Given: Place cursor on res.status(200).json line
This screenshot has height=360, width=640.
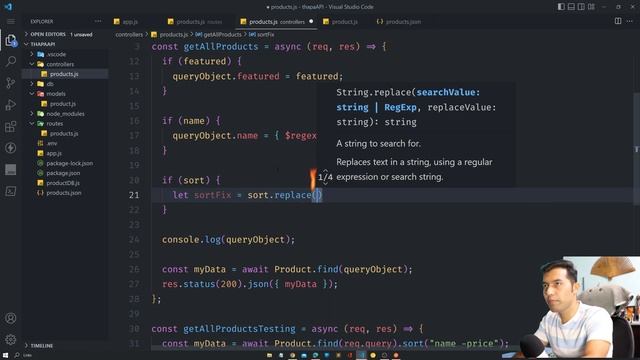Looking at the screenshot, I should tap(250, 284).
